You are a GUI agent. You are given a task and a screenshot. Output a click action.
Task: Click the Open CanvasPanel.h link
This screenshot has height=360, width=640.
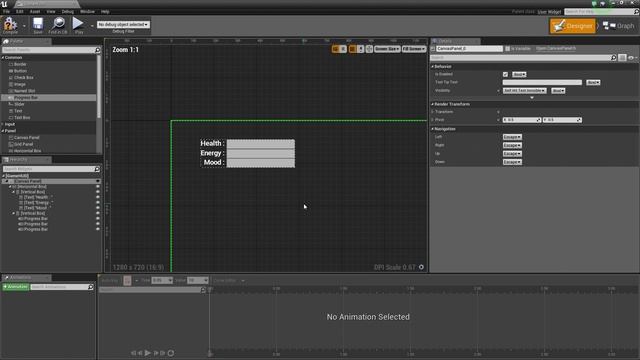pos(556,48)
